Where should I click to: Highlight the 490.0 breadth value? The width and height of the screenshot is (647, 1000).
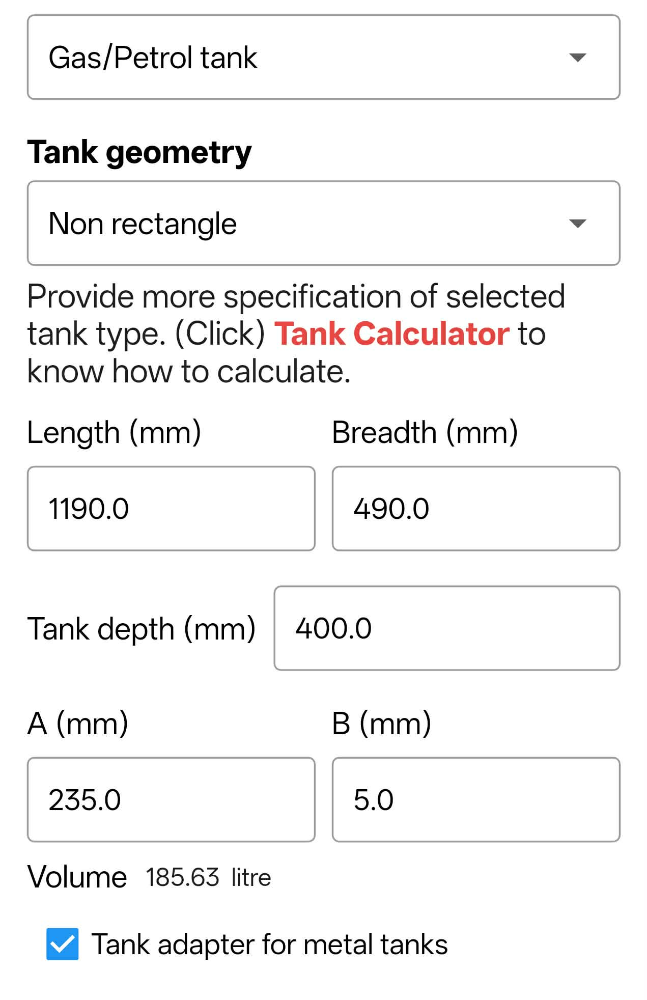pyautogui.click(x=390, y=508)
